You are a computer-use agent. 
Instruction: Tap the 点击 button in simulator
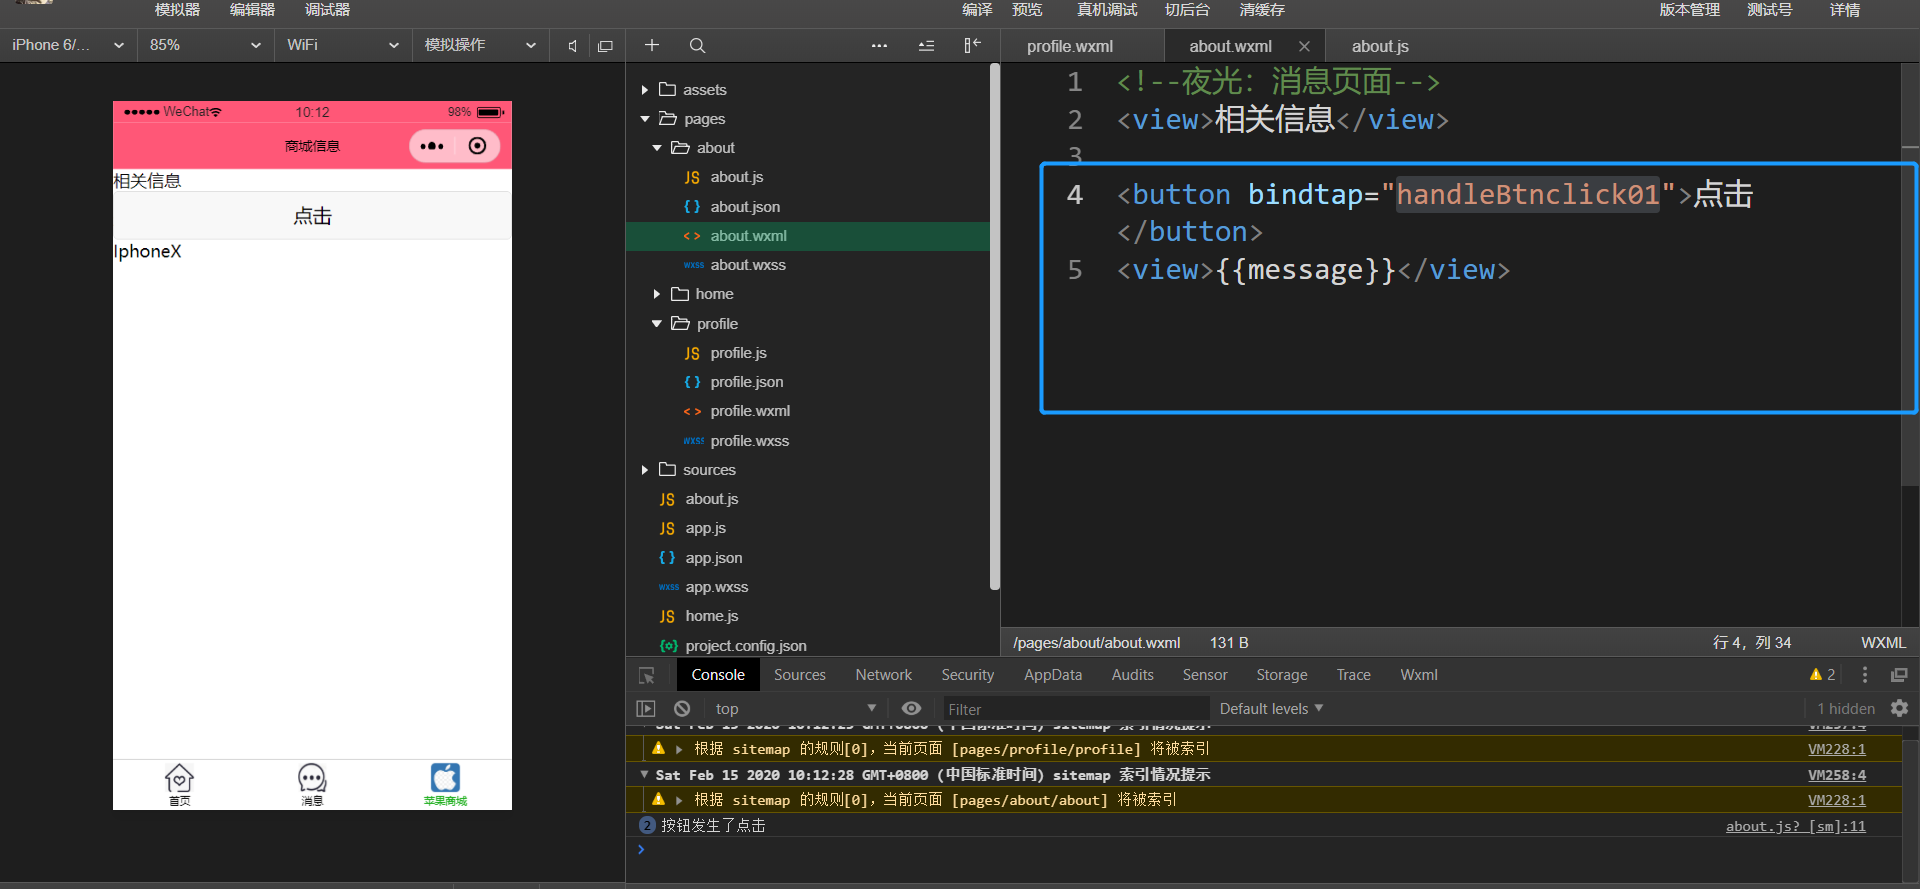click(312, 216)
